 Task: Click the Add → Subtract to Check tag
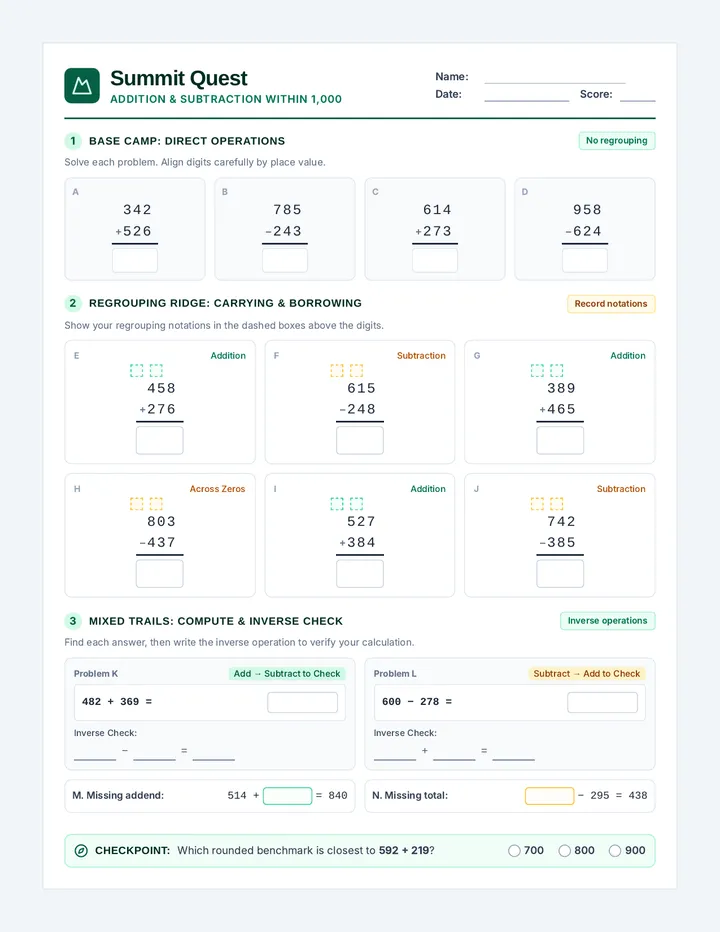[x=287, y=673]
